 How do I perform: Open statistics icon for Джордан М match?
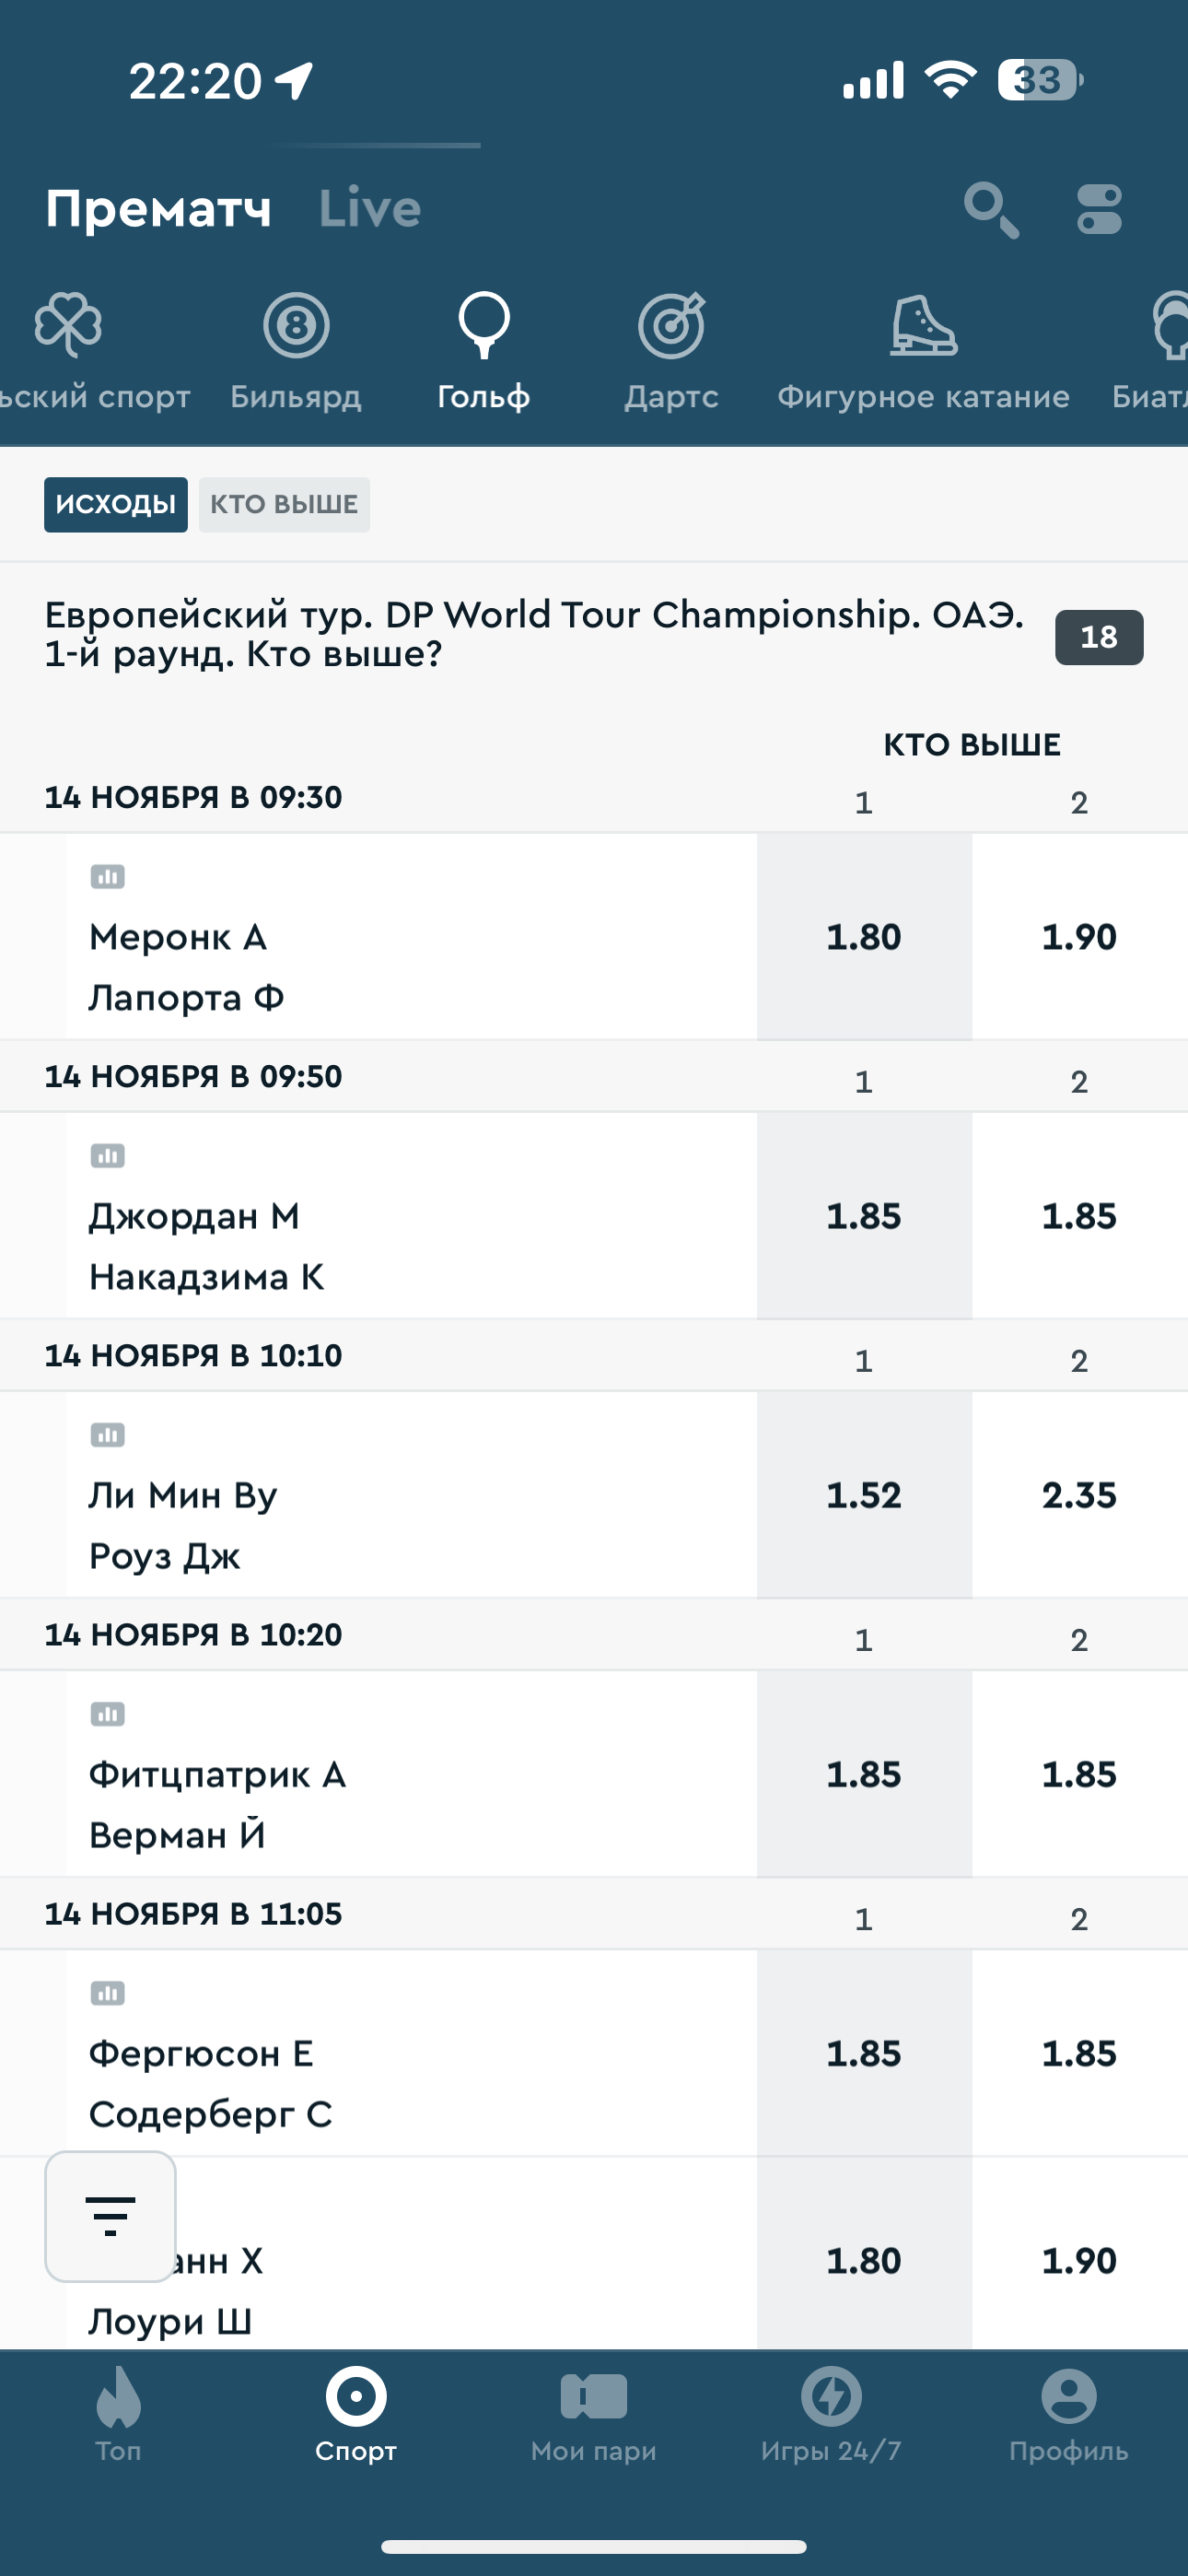click(108, 1156)
